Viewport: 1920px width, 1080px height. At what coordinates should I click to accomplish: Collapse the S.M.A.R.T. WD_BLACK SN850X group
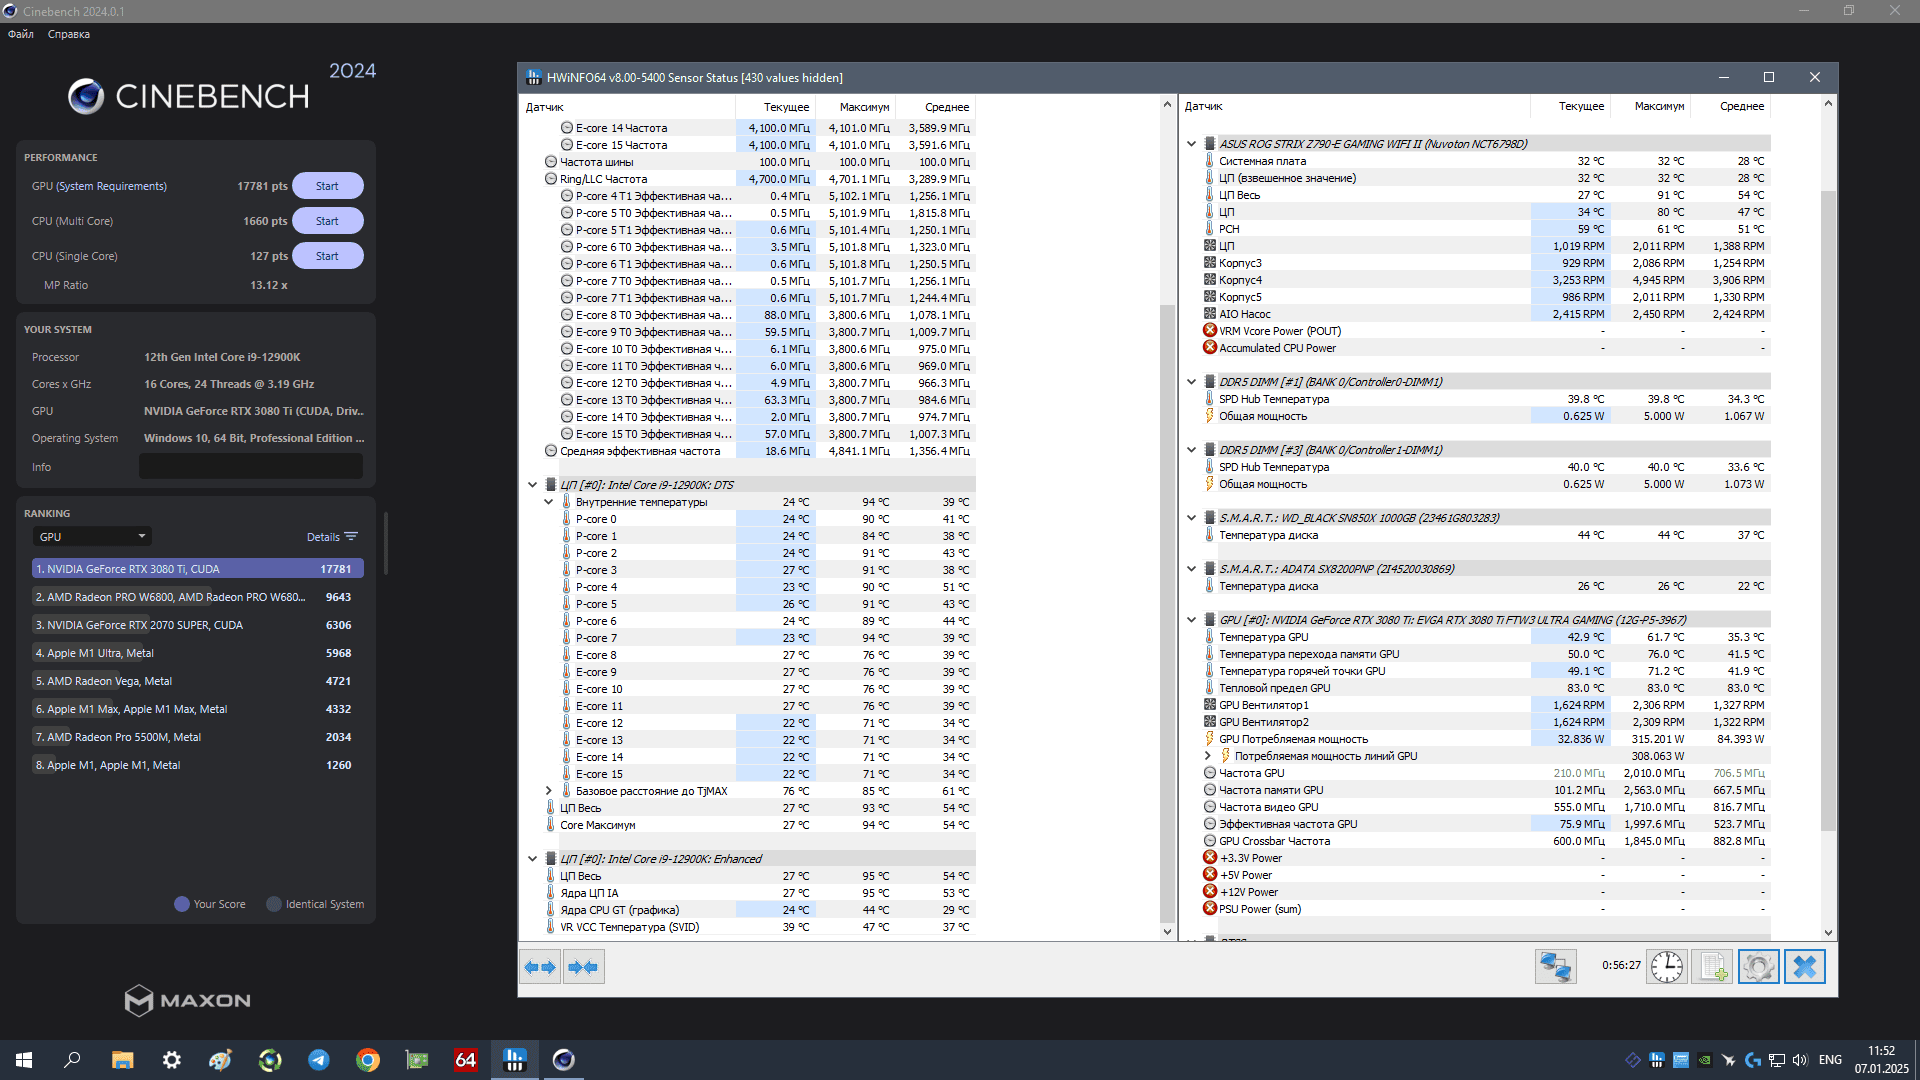(1192, 518)
